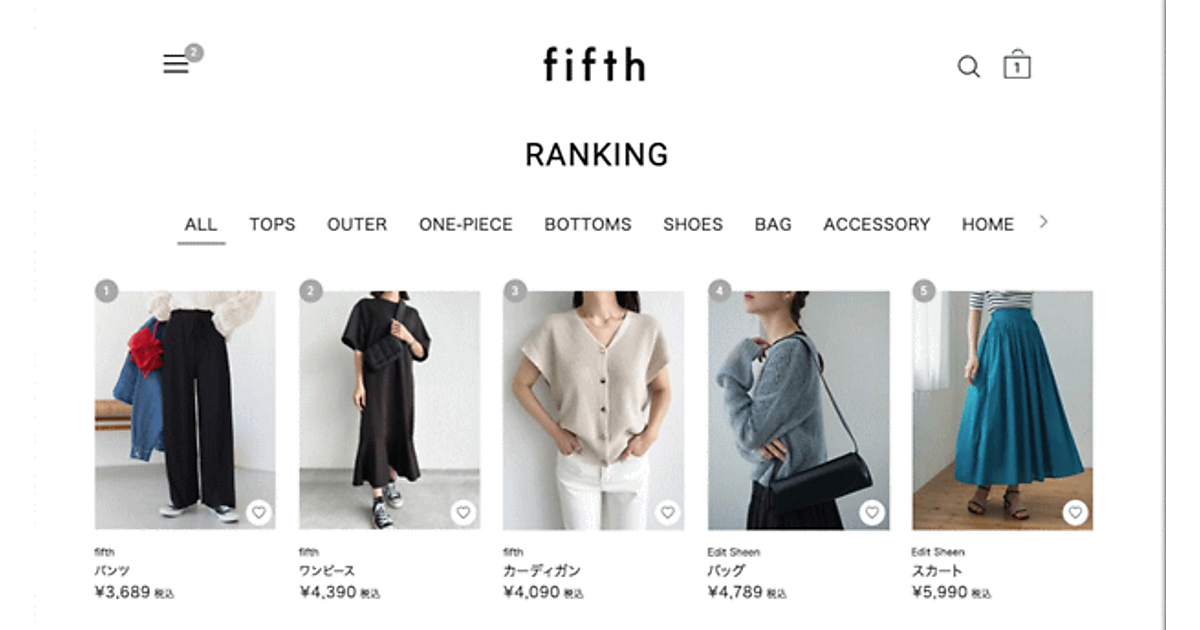Viewport: 1200px width, 630px height.
Task: Switch to the TOPS tab
Action: (272, 225)
